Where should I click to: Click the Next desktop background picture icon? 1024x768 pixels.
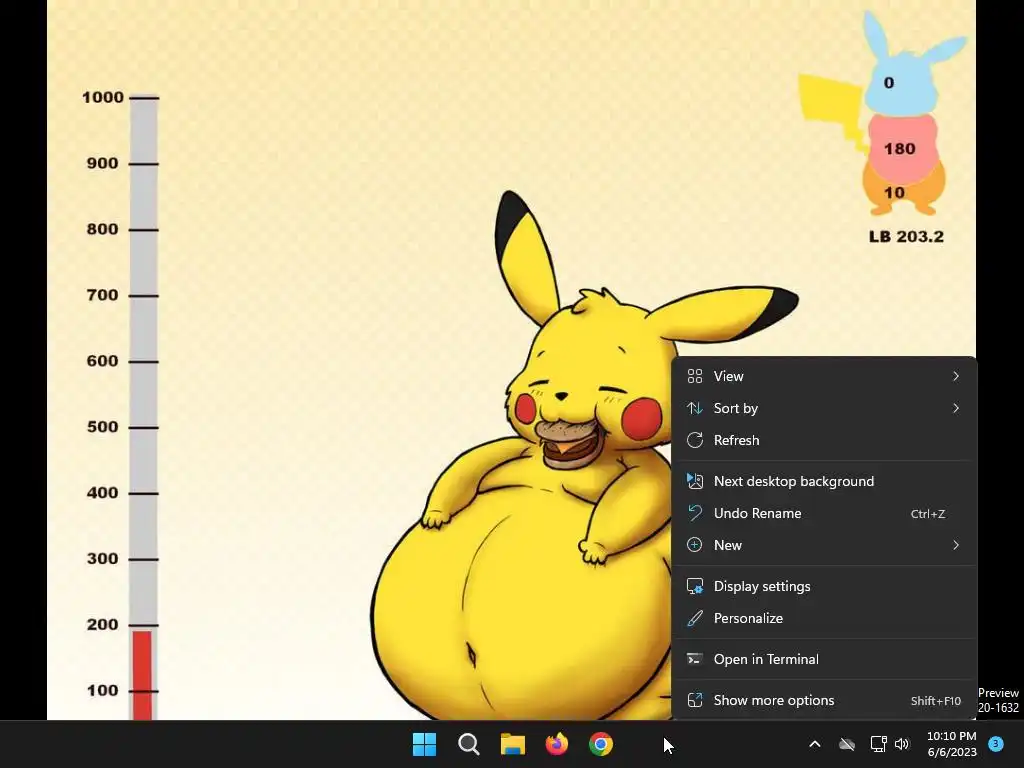pyautogui.click(x=695, y=481)
